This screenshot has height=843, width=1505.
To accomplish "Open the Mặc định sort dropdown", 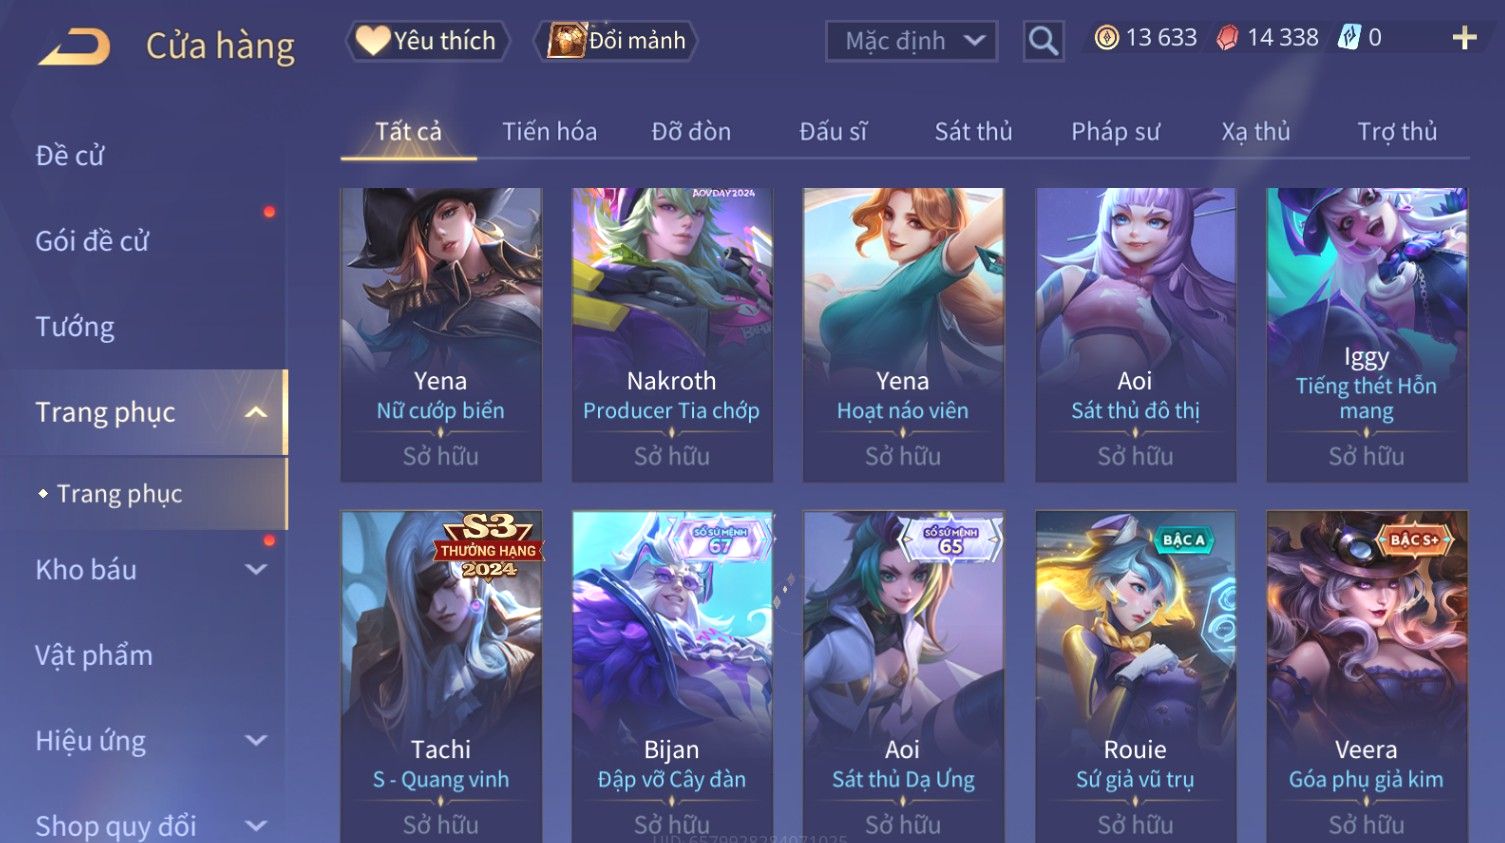I will [x=911, y=41].
